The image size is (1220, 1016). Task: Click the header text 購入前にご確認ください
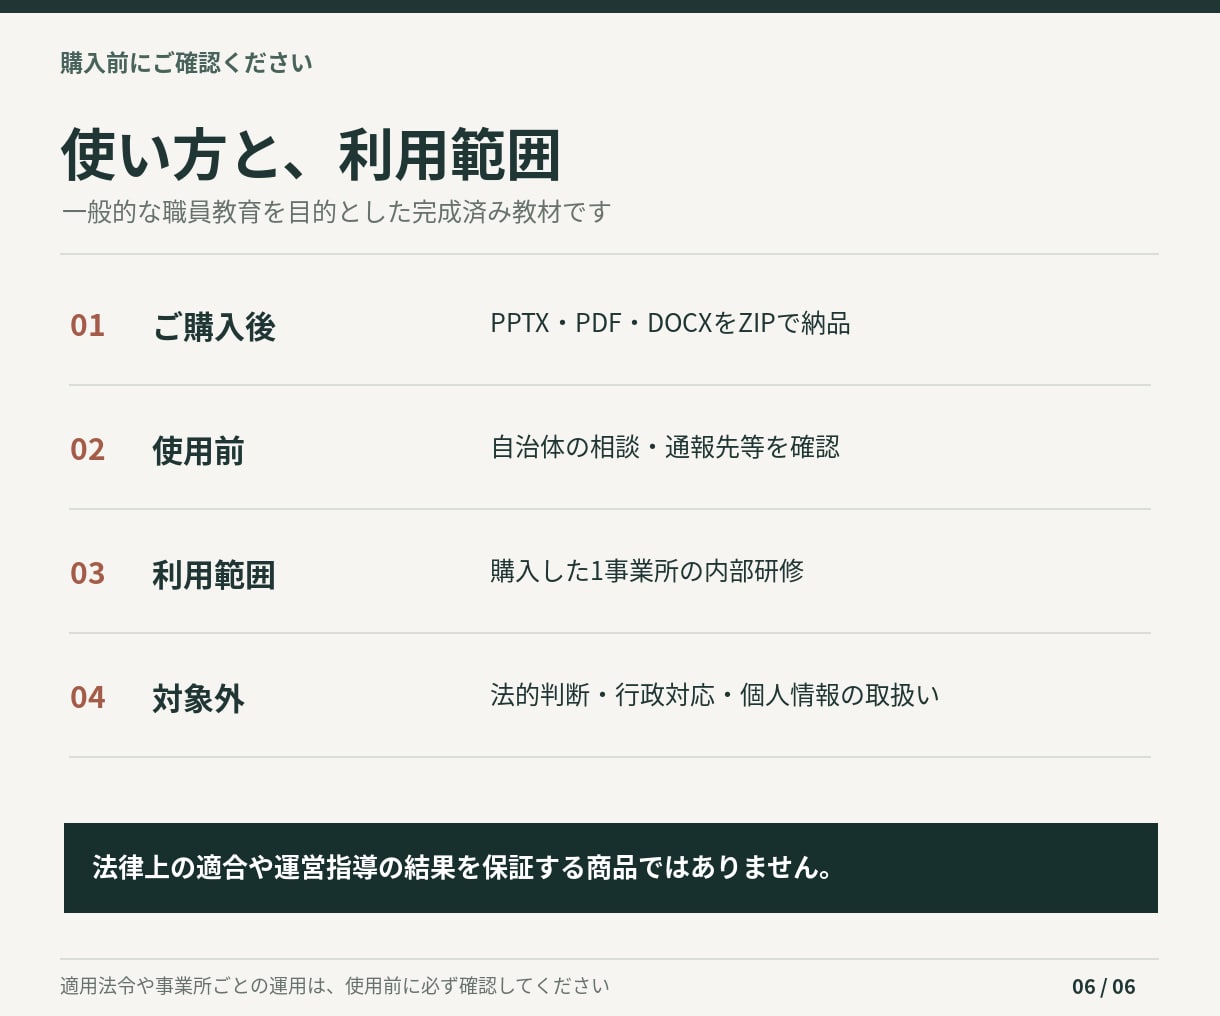[186, 63]
